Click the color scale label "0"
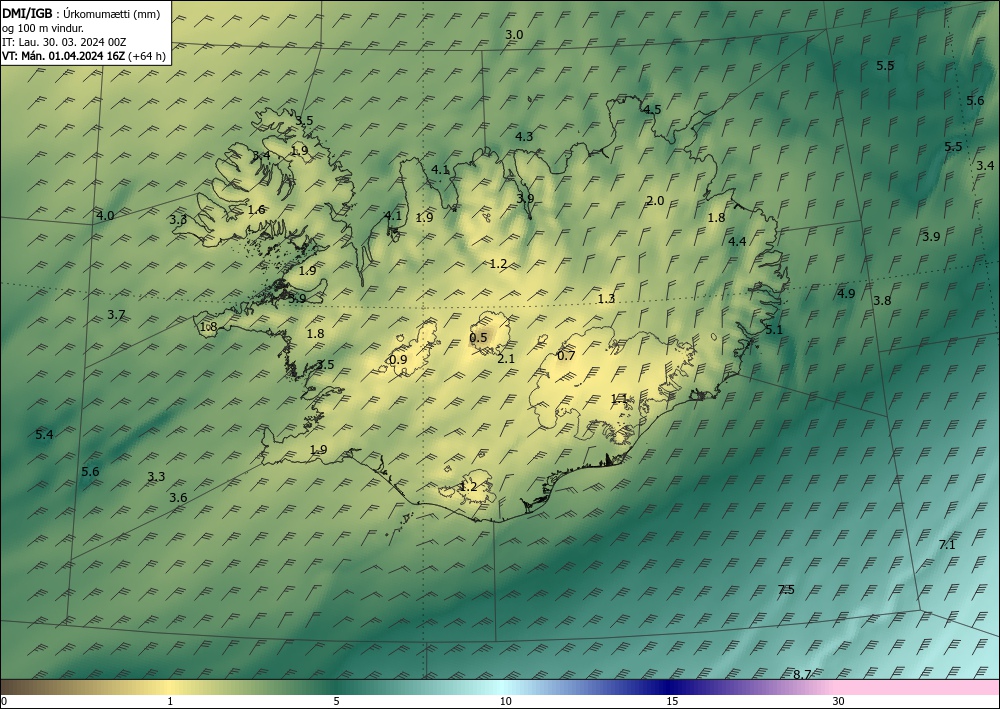The image size is (1000, 709). point(4,701)
